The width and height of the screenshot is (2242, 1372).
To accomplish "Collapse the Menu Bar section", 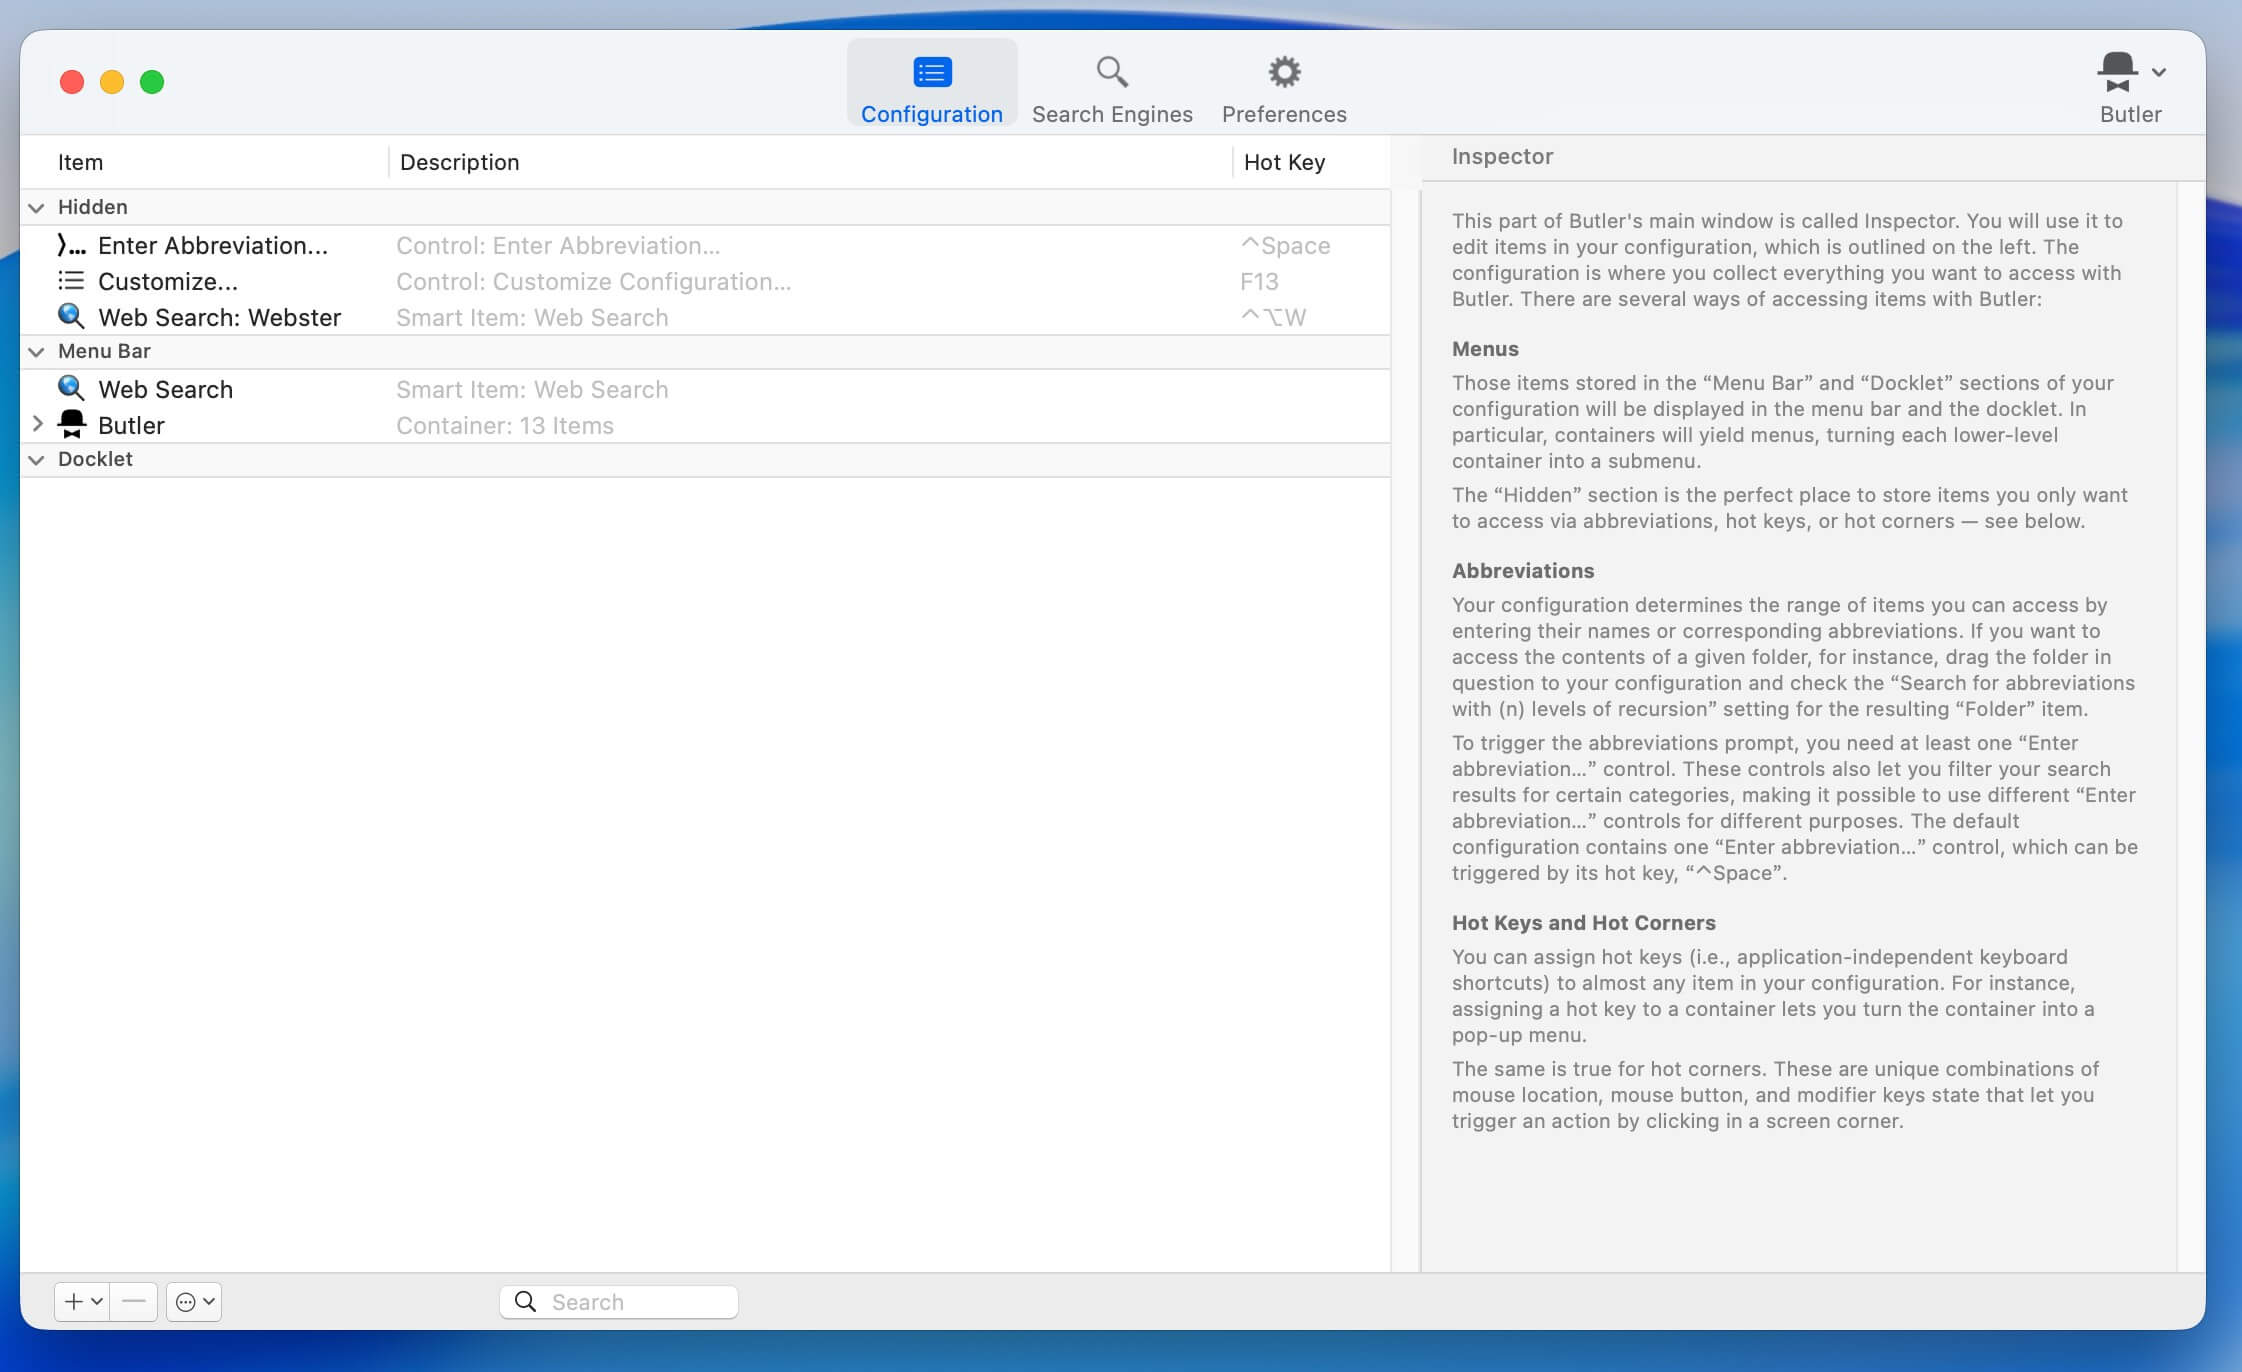I will (x=37, y=352).
